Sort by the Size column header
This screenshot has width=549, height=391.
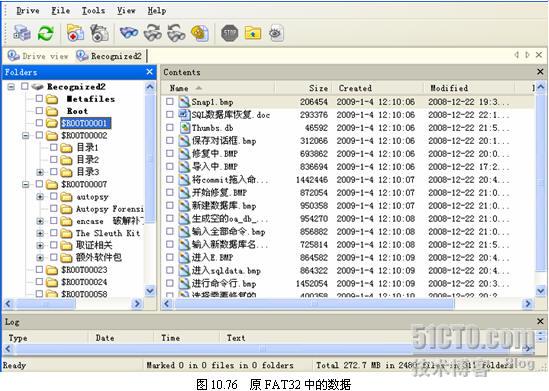(303, 88)
